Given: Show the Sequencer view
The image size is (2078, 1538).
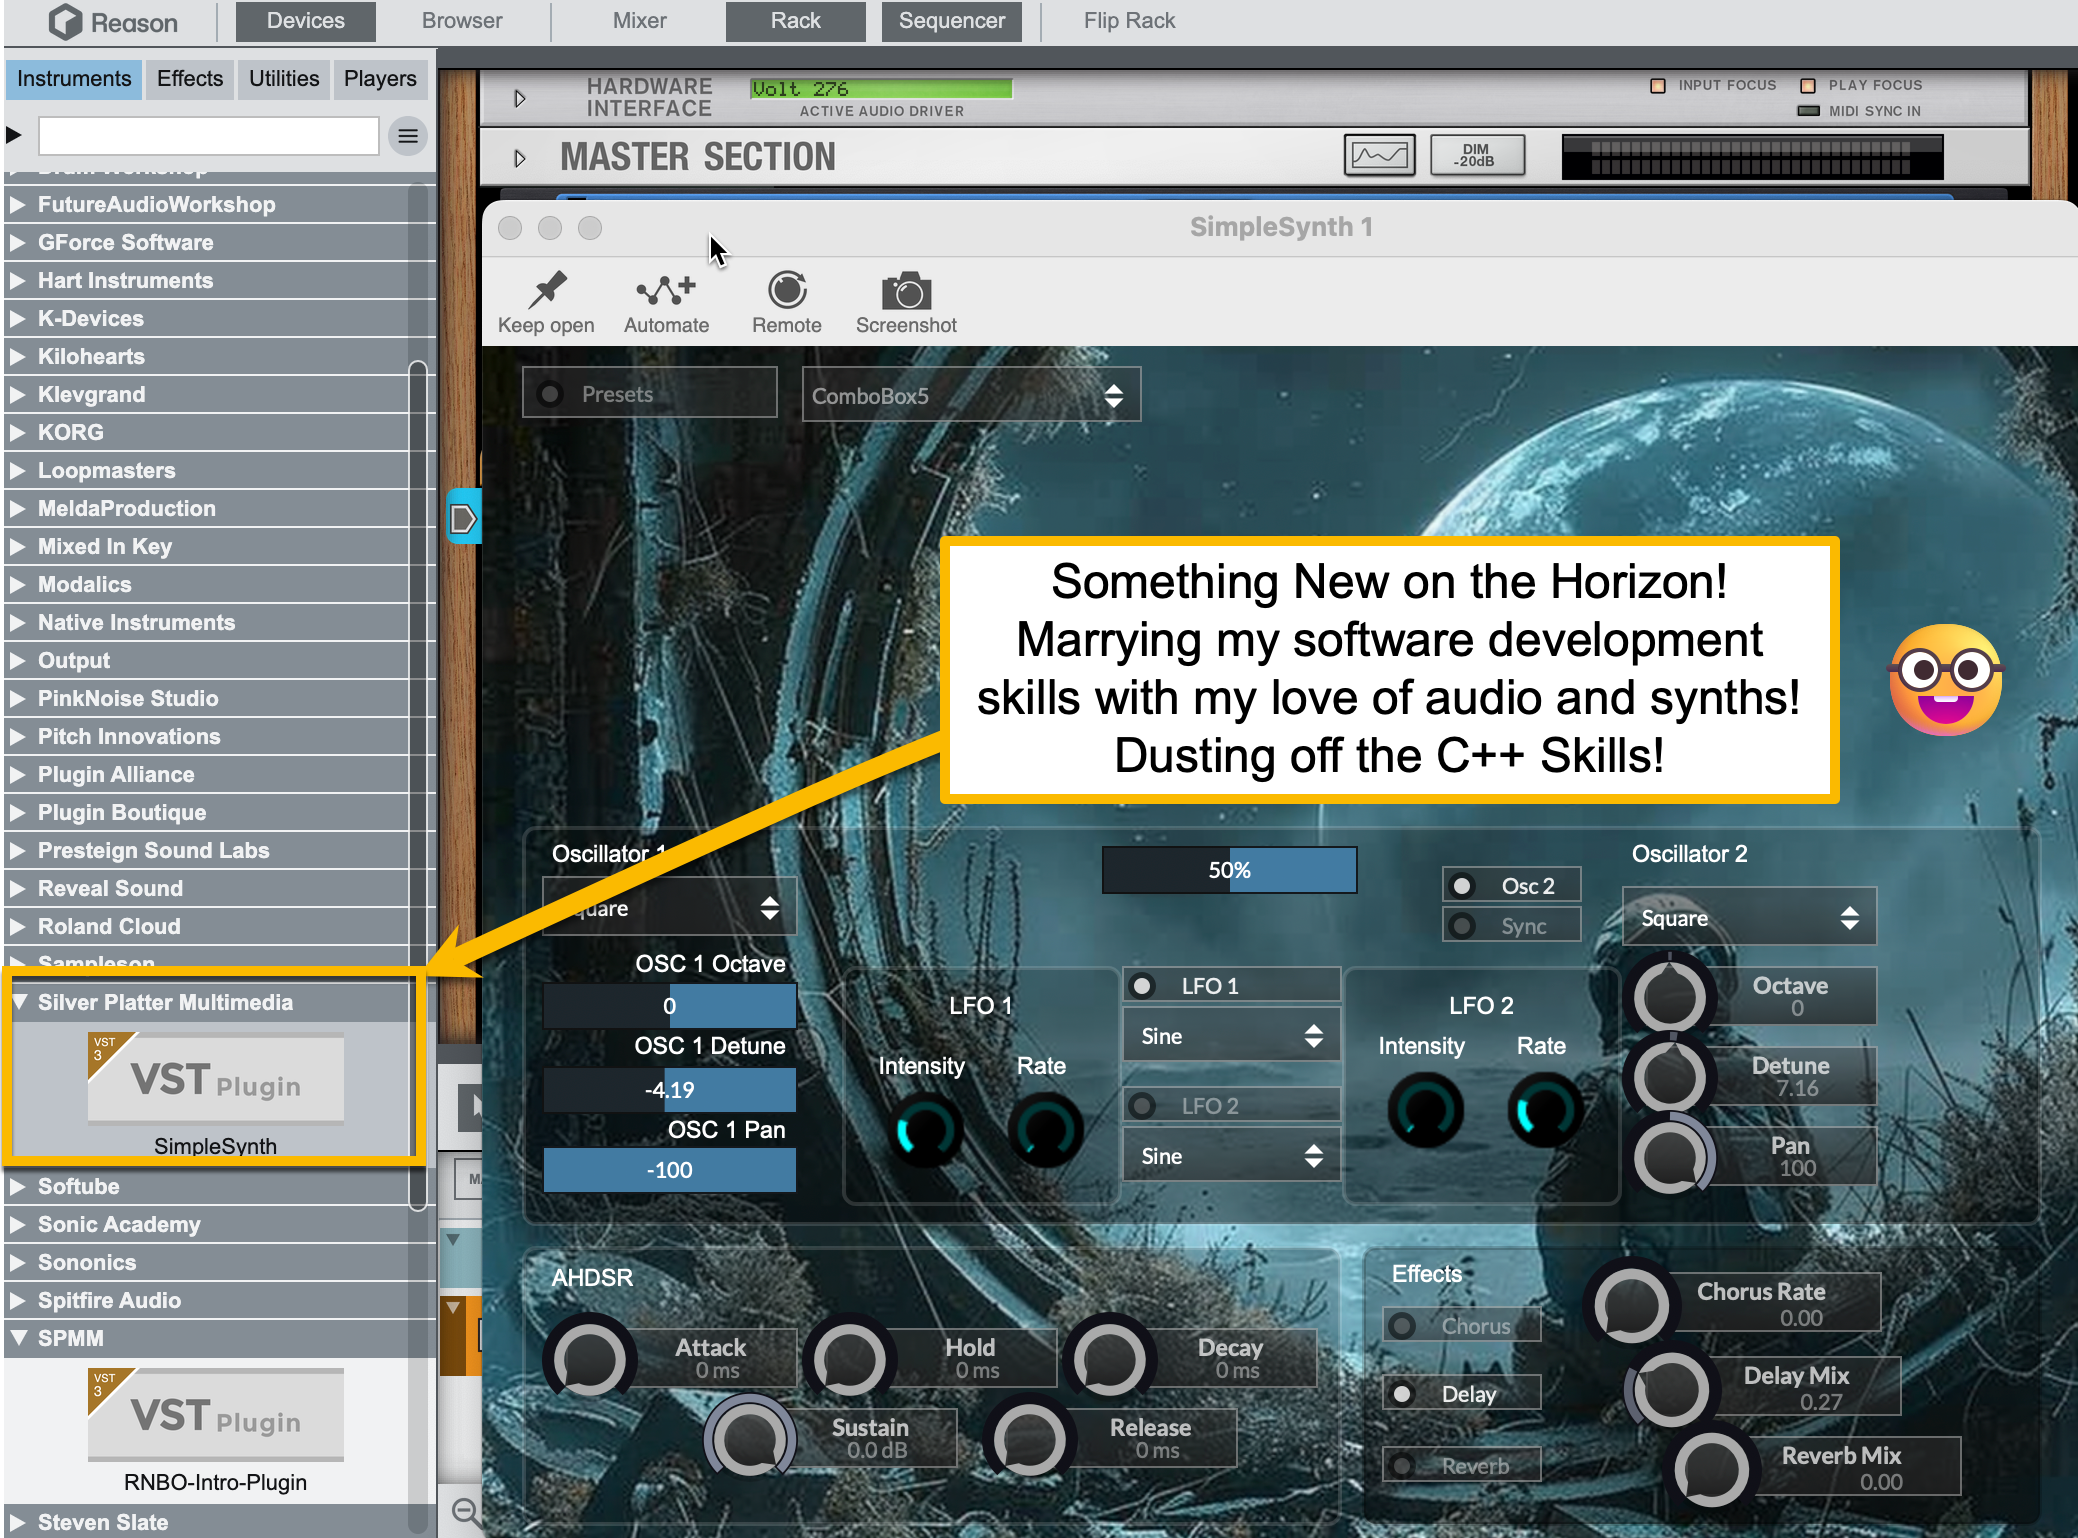Looking at the screenshot, I should [952, 21].
